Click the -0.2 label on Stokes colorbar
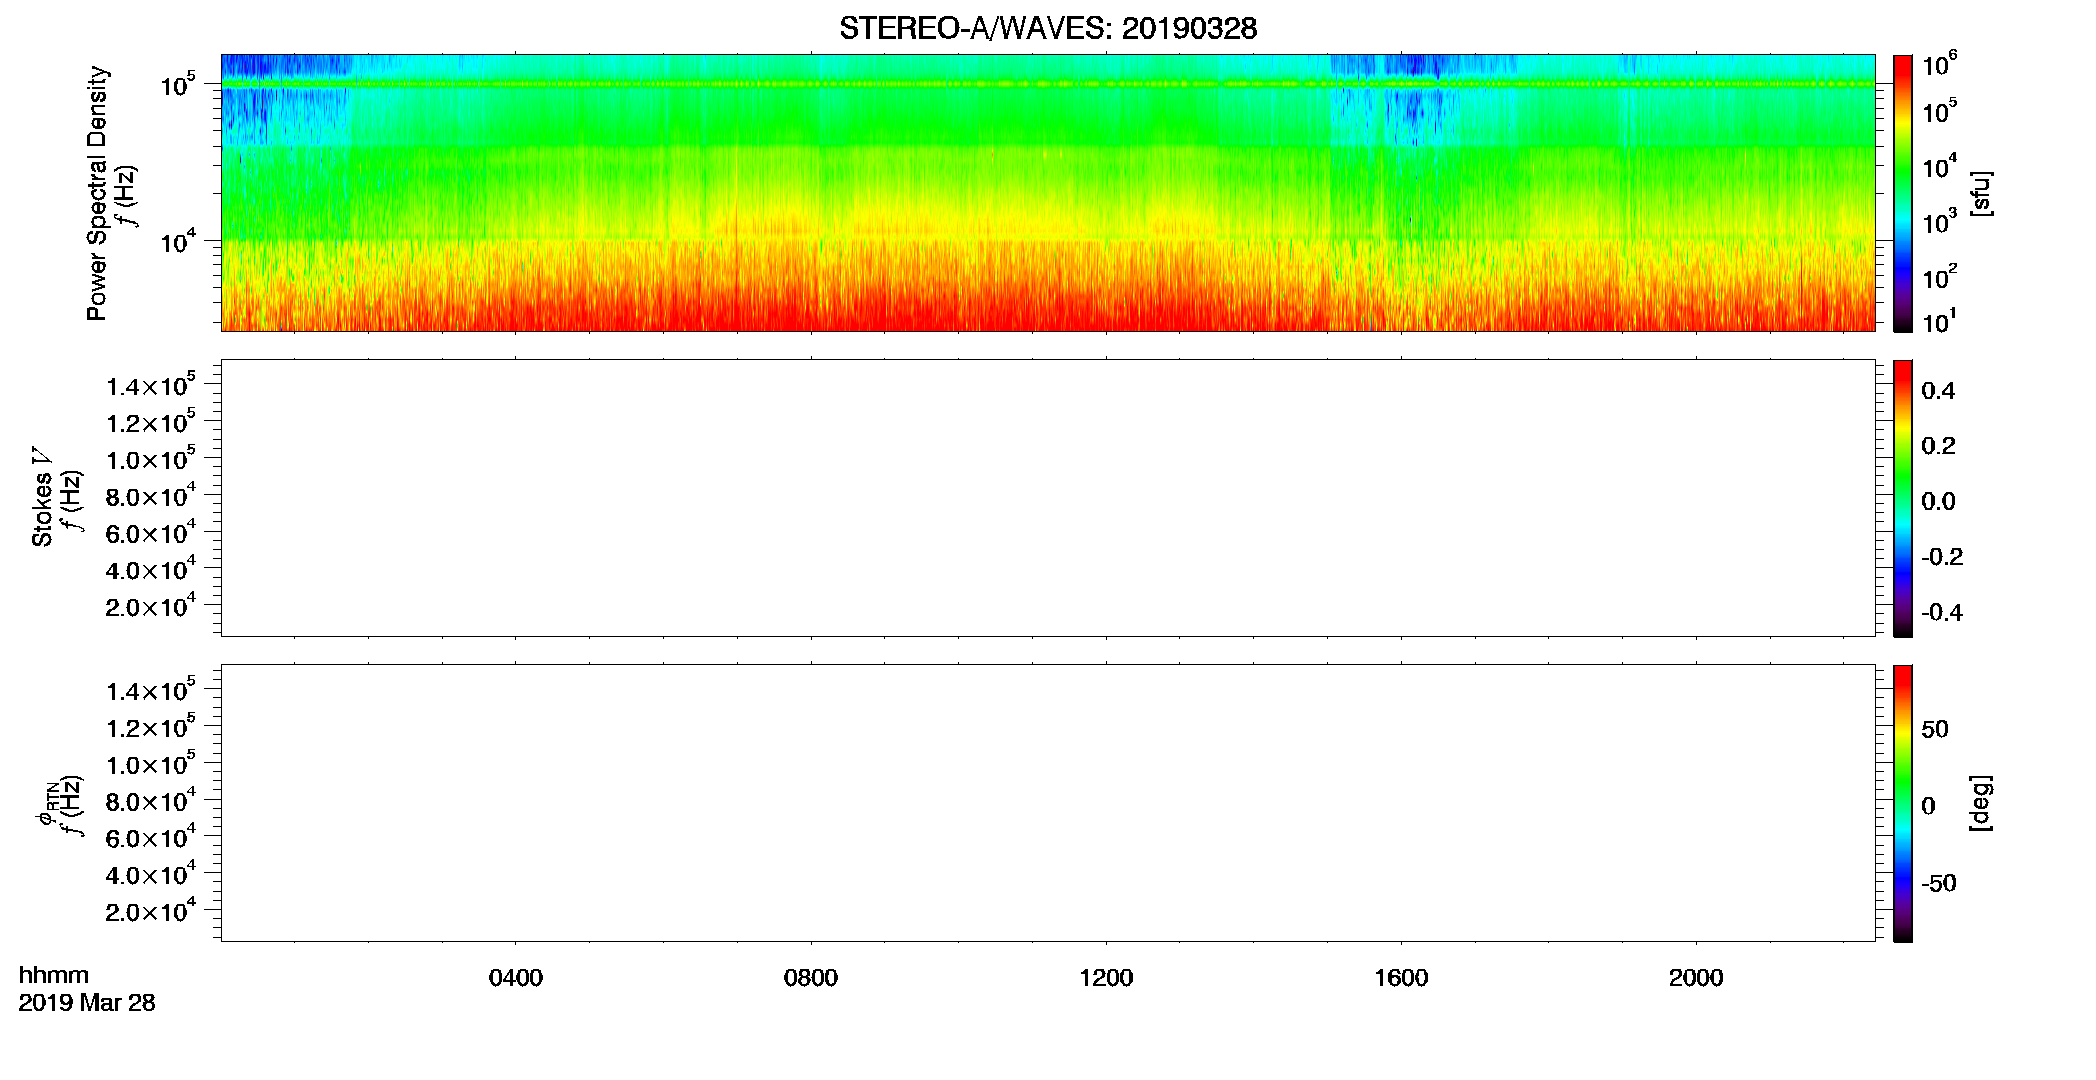This screenshot has width=2096, height=1080. 1942,557
